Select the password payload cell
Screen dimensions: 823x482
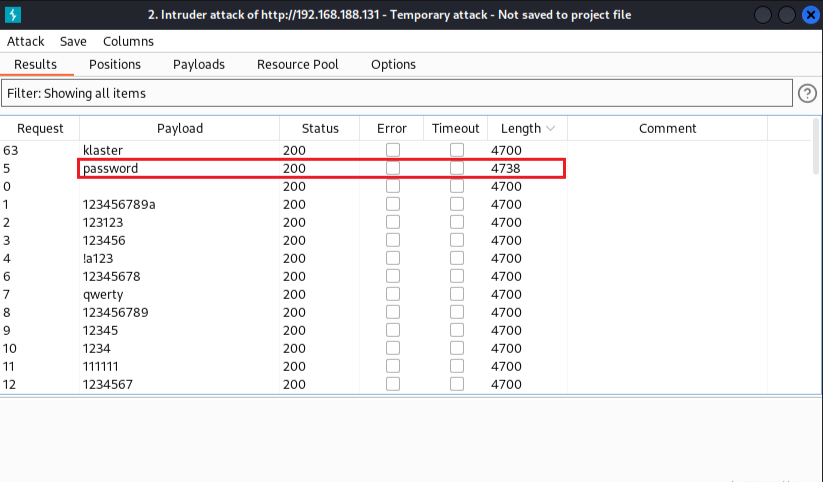point(180,168)
